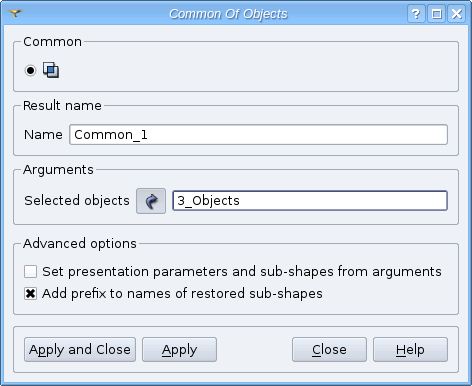Click the 'Advanced options' group heading
Screen dimensions: 472x386
pyautogui.click(x=80, y=244)
